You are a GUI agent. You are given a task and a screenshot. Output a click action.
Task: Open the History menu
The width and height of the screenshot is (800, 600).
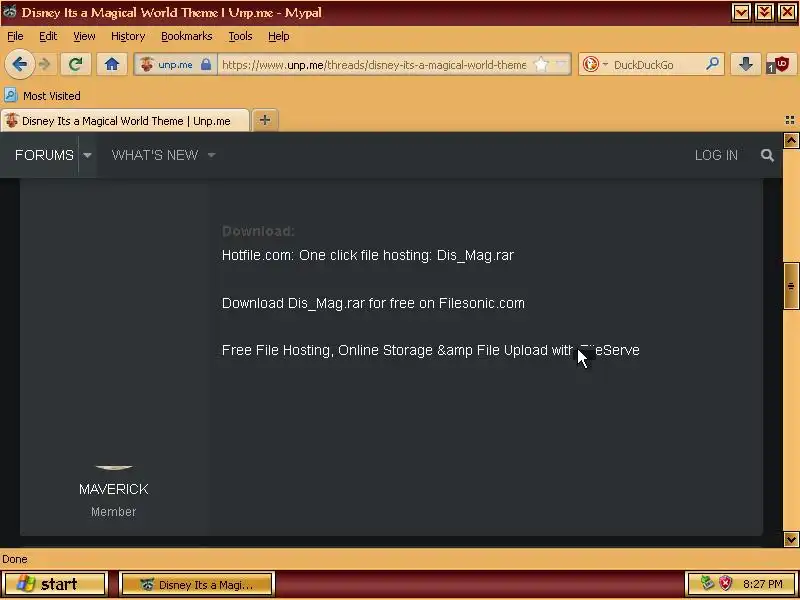(128, 36)
